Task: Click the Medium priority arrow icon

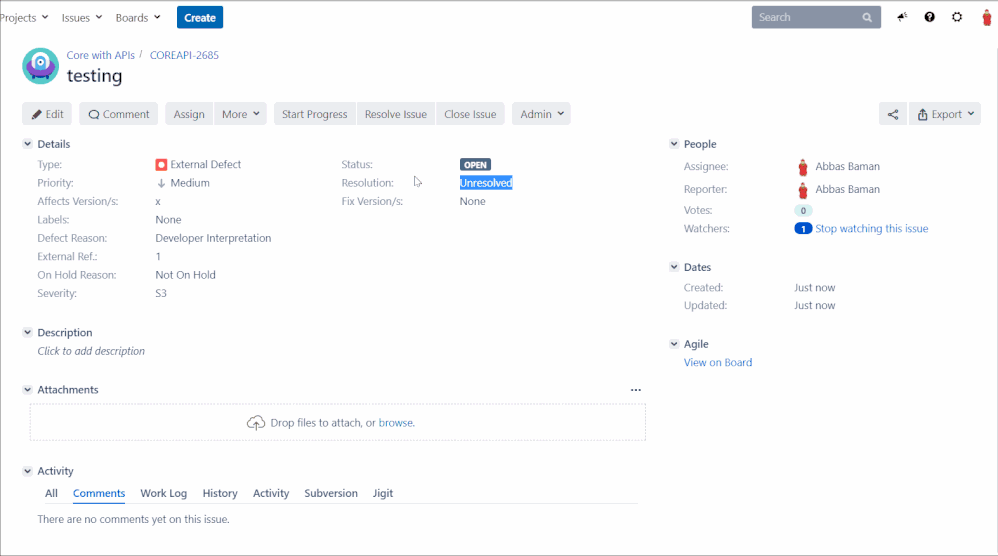Action: [161, 183]
